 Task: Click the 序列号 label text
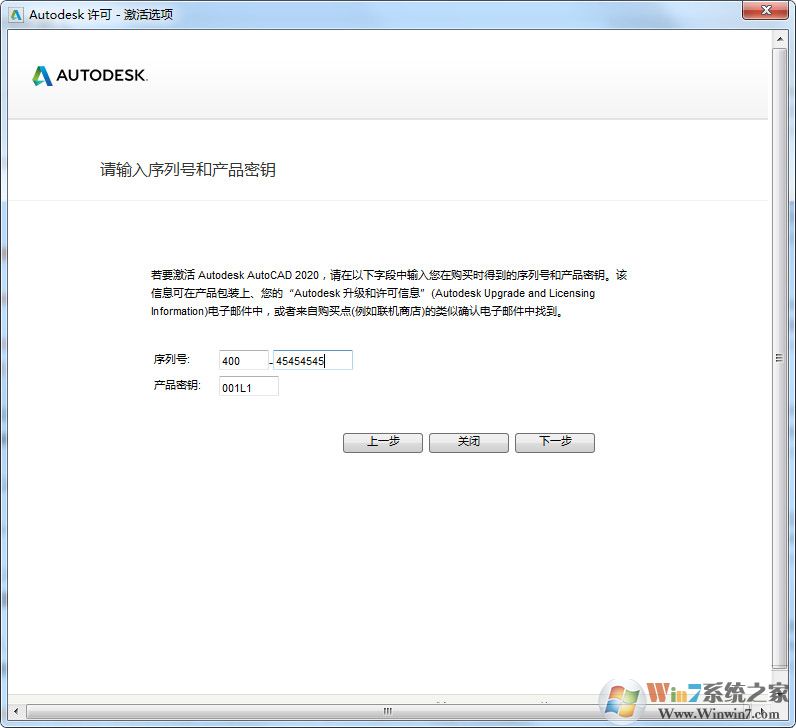(x=171, y=359)
